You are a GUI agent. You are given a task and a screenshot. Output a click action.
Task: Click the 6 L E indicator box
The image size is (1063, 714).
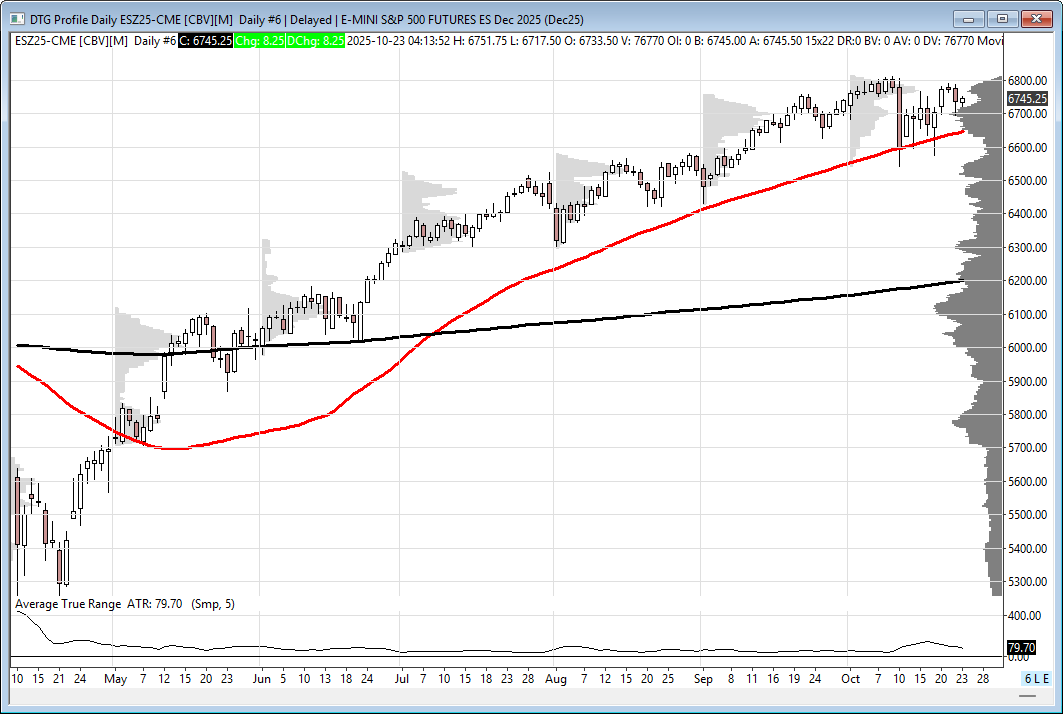coord(1034,679)
